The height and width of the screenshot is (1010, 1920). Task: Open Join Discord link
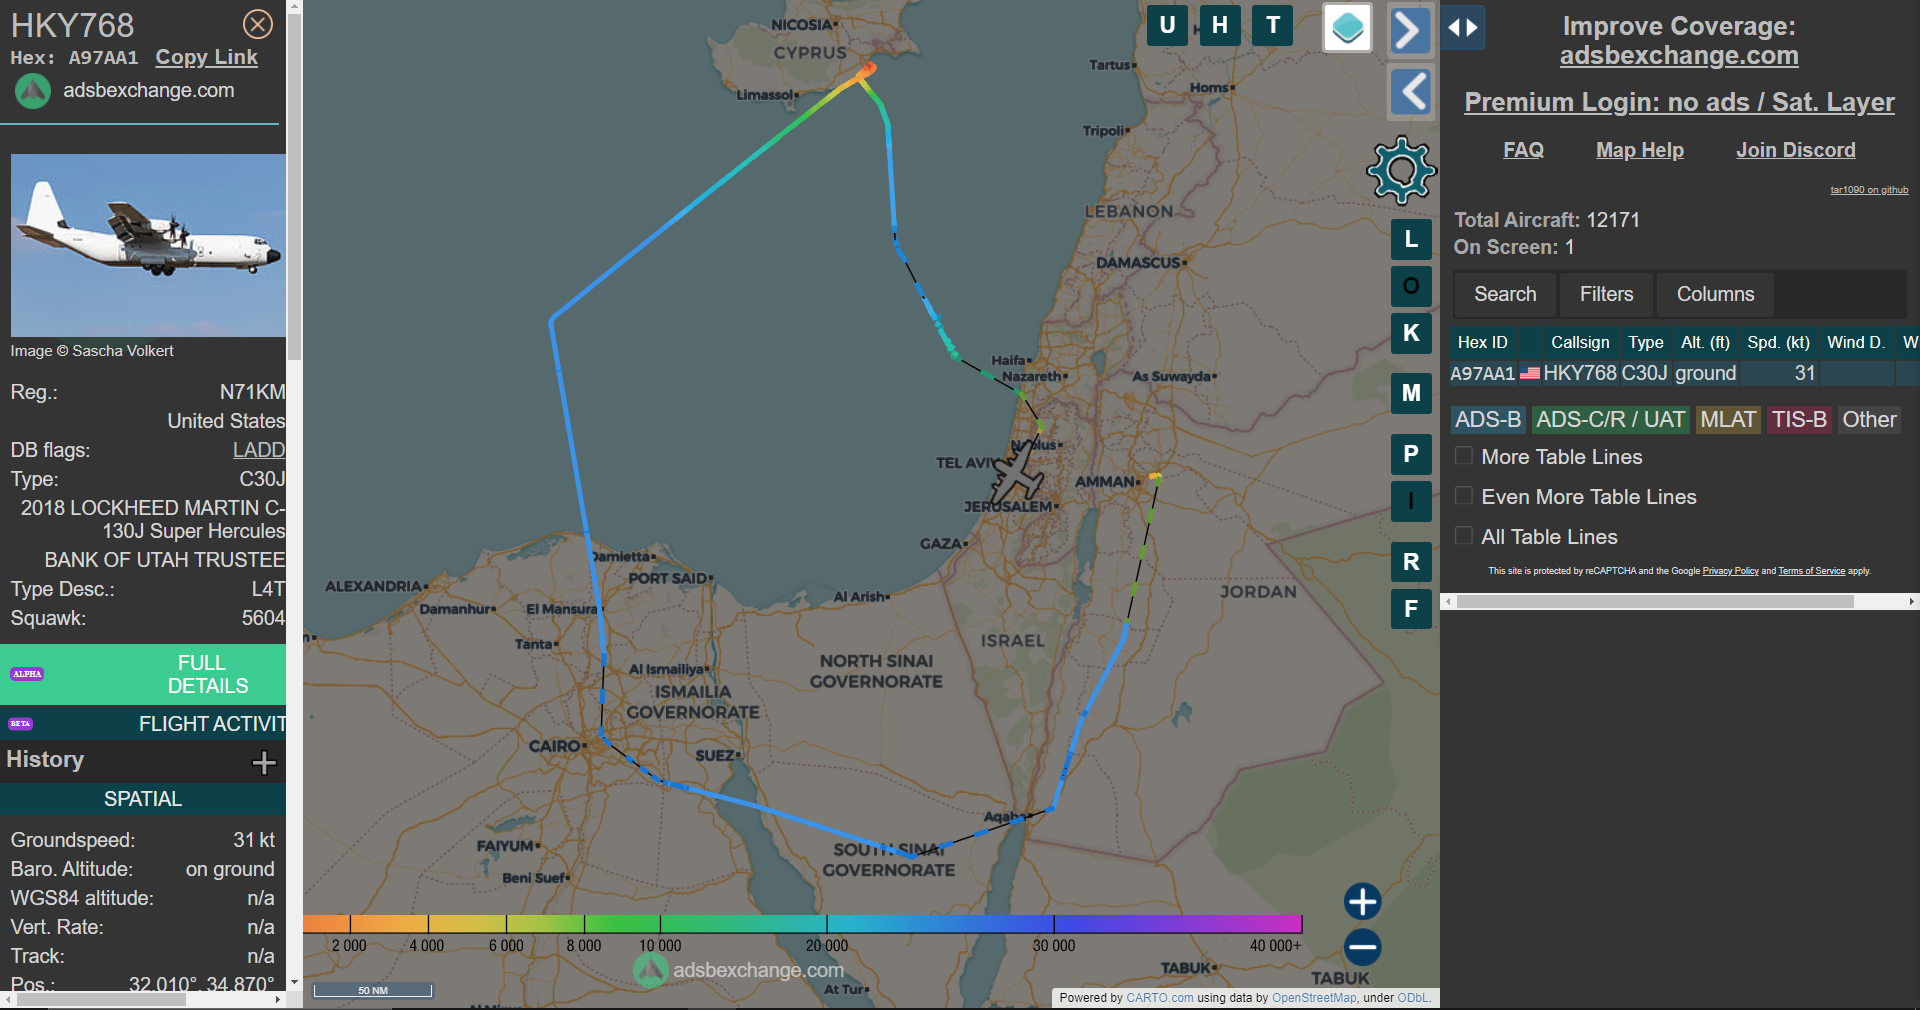(x=1795, y=150)
